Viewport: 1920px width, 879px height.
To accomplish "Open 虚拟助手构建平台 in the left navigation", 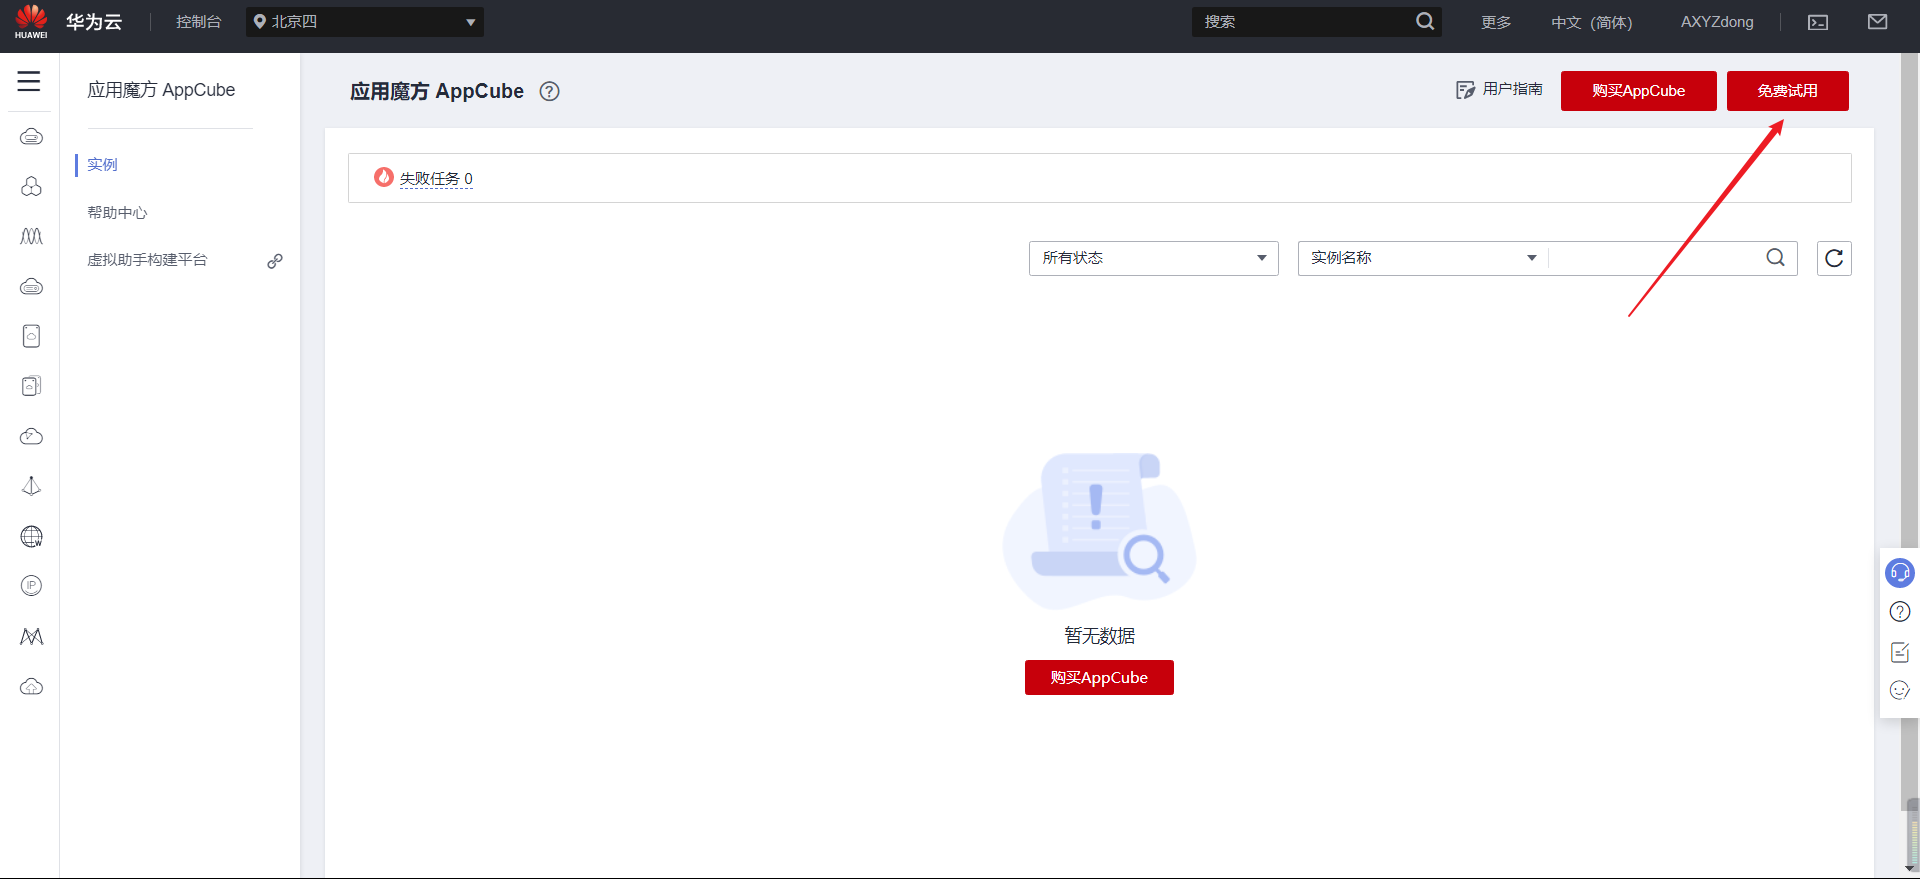I will tap(147, 260).
